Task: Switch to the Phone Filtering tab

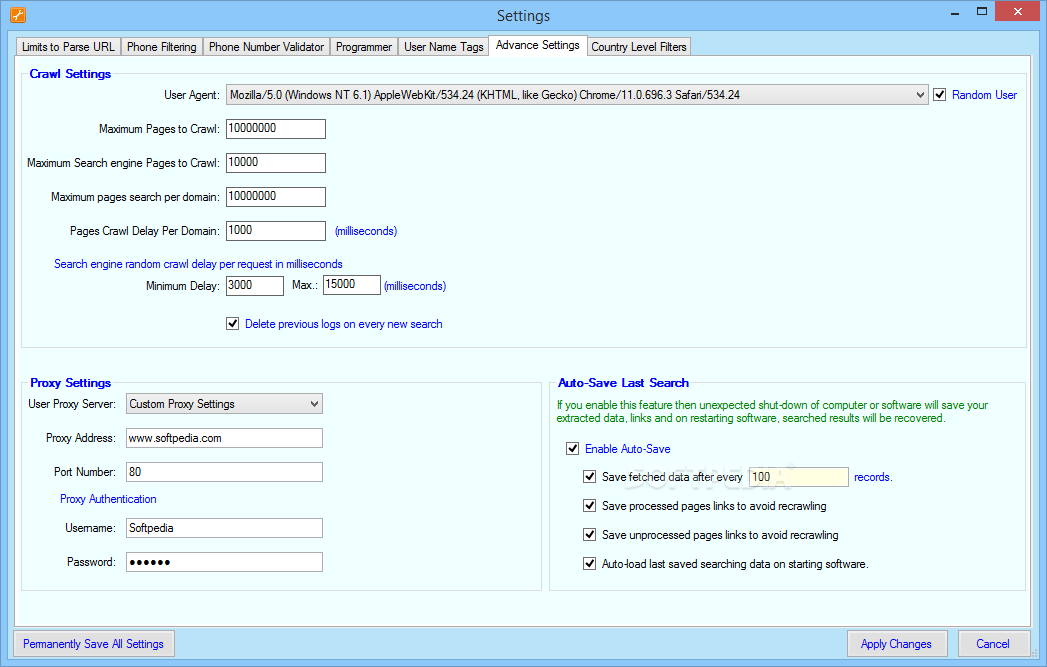Action: coord(162,47)
